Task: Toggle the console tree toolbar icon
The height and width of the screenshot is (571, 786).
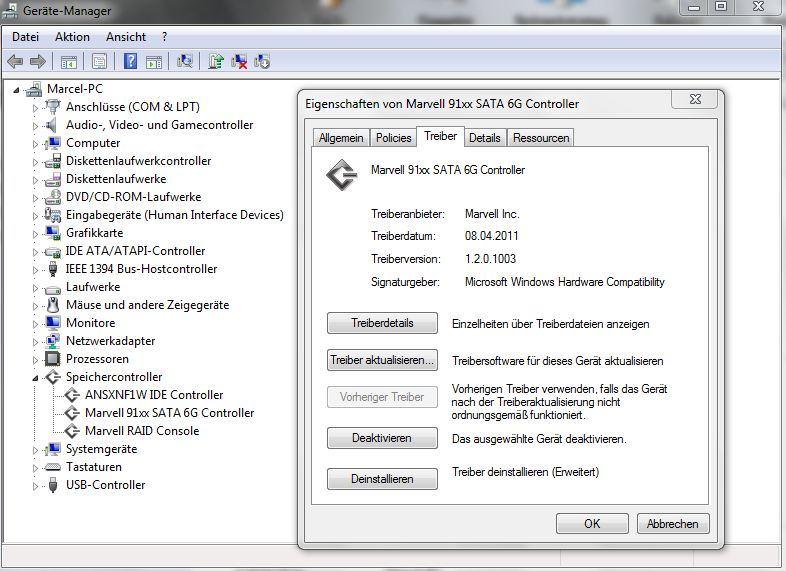Action: coord(69,62)
